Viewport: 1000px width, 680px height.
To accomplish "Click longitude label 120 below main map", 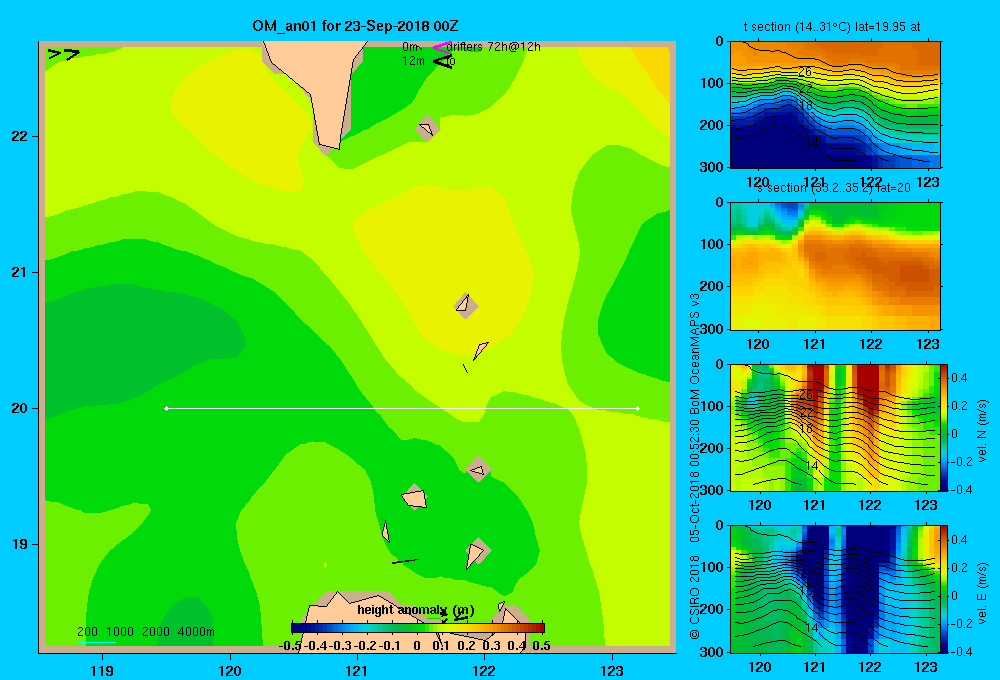I will (230, 670).
